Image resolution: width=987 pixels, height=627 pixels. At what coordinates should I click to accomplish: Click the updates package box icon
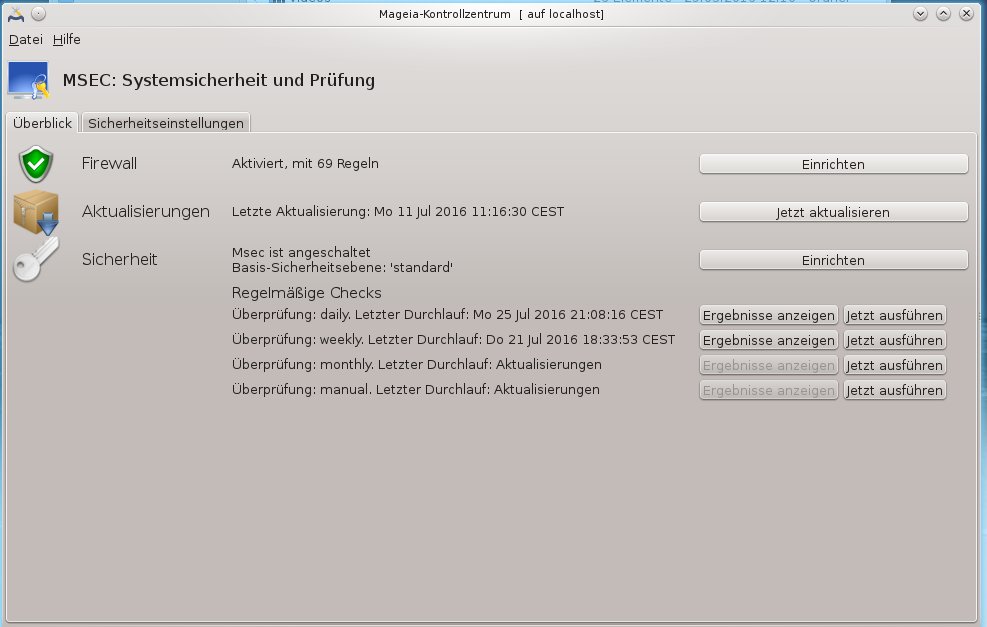pos(37,212)
